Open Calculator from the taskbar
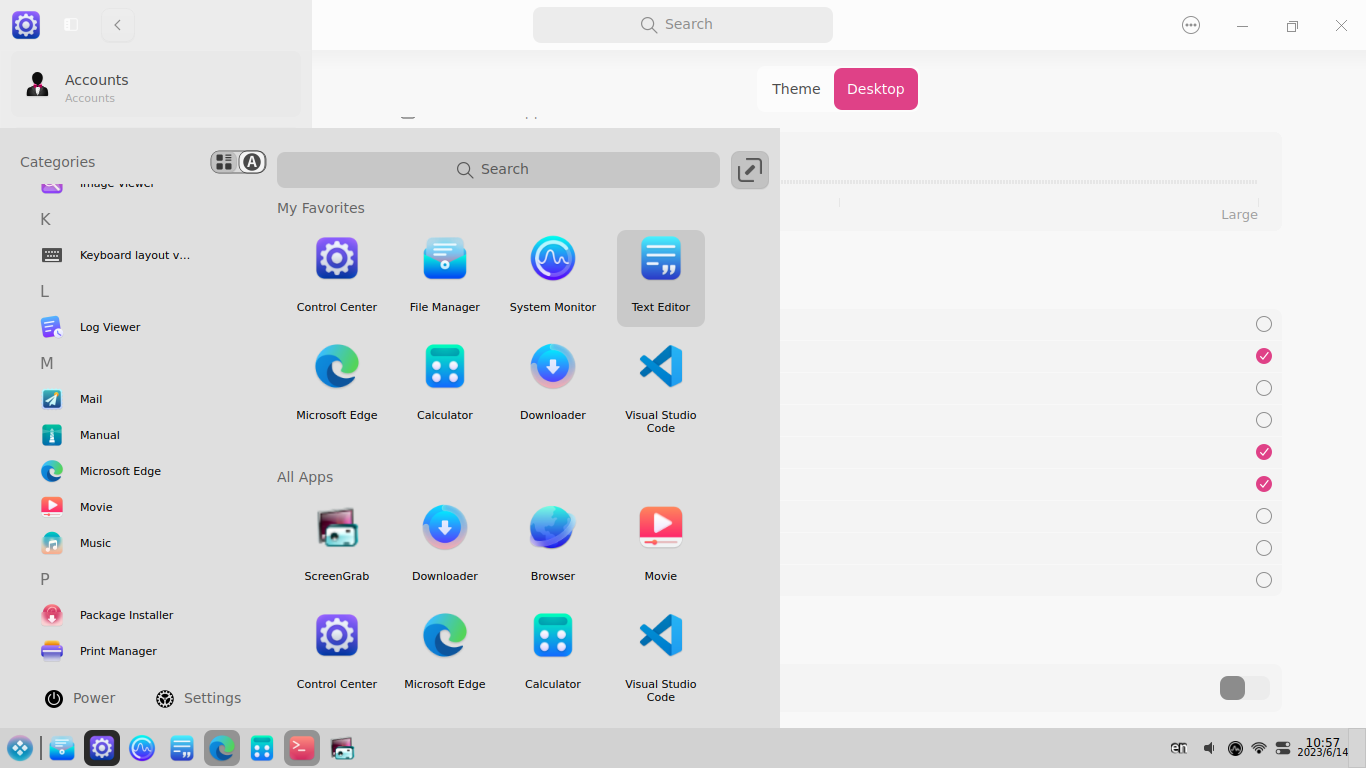Viewport: 1366px width, 768px height. pos(261,747)
